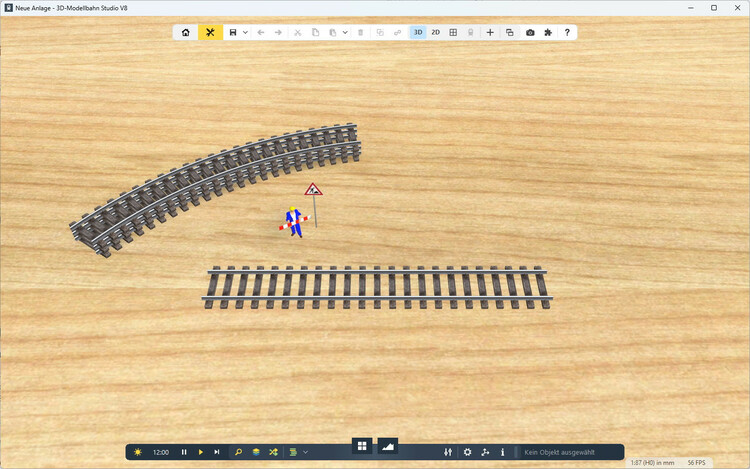The image size is (750, 469).
Task: Click the 12:00 simulation time display
Action: [x=160, y=452]
